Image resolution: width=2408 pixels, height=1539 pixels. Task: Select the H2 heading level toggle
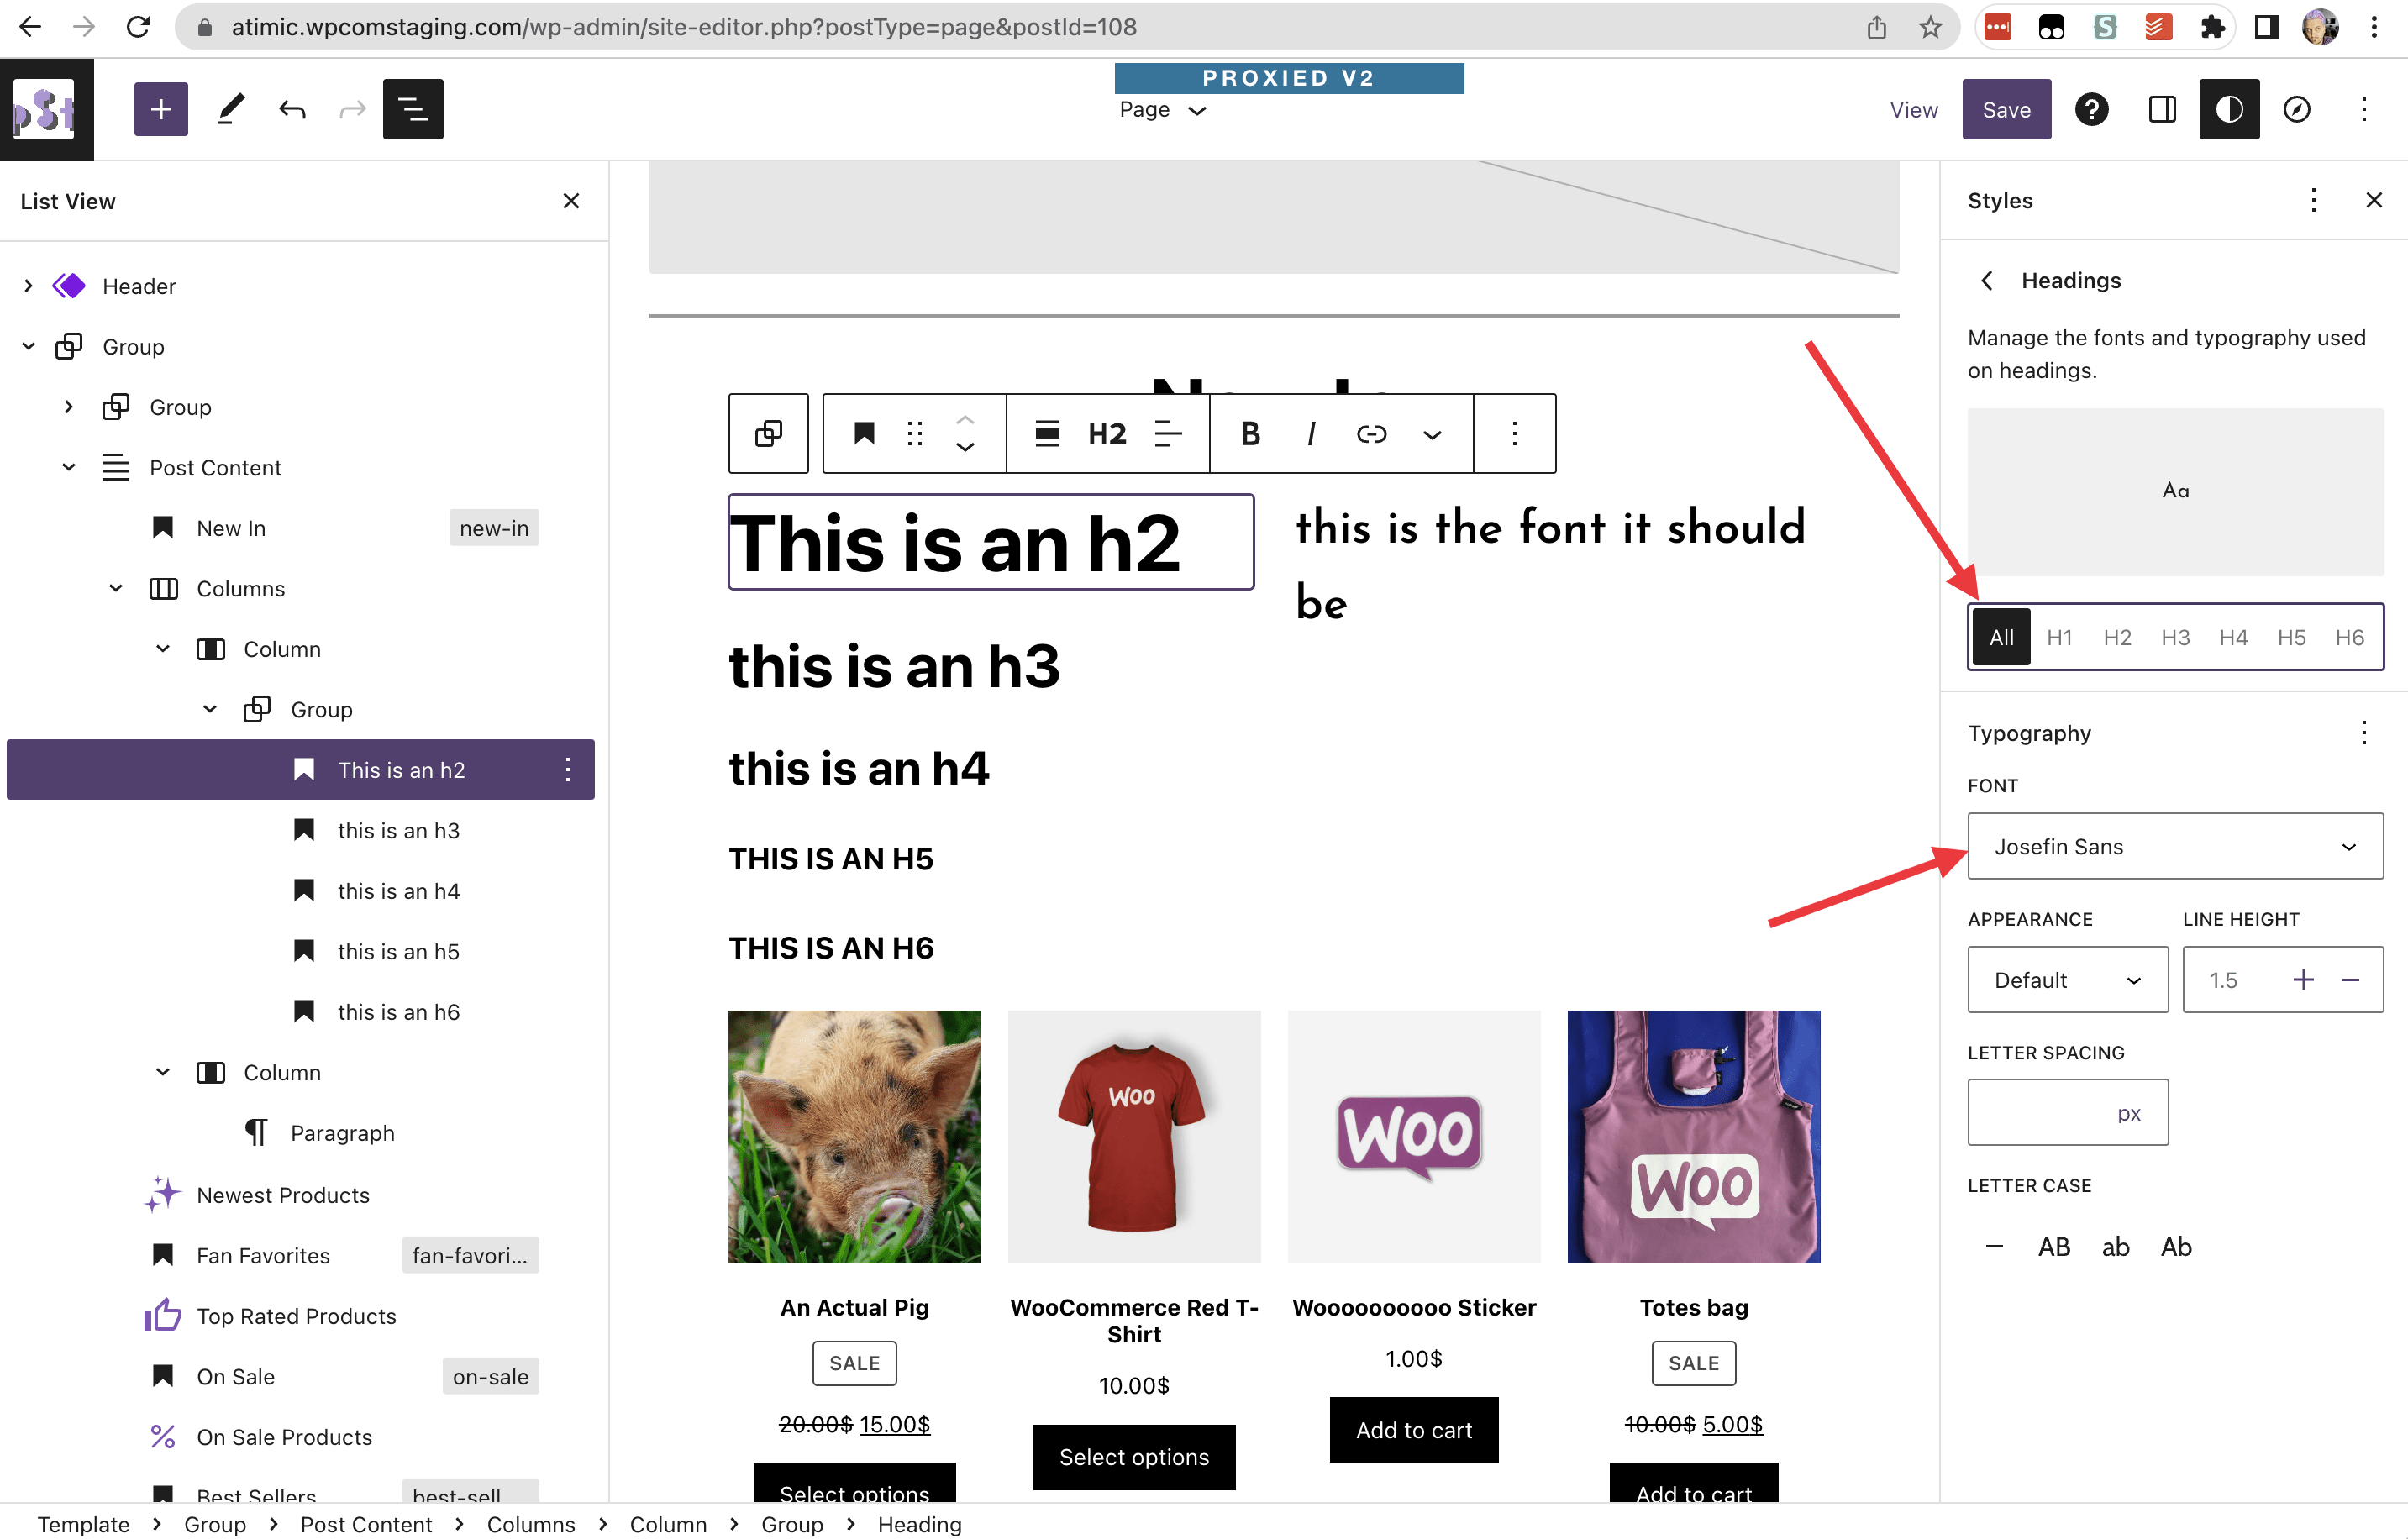coord(2116,637)
